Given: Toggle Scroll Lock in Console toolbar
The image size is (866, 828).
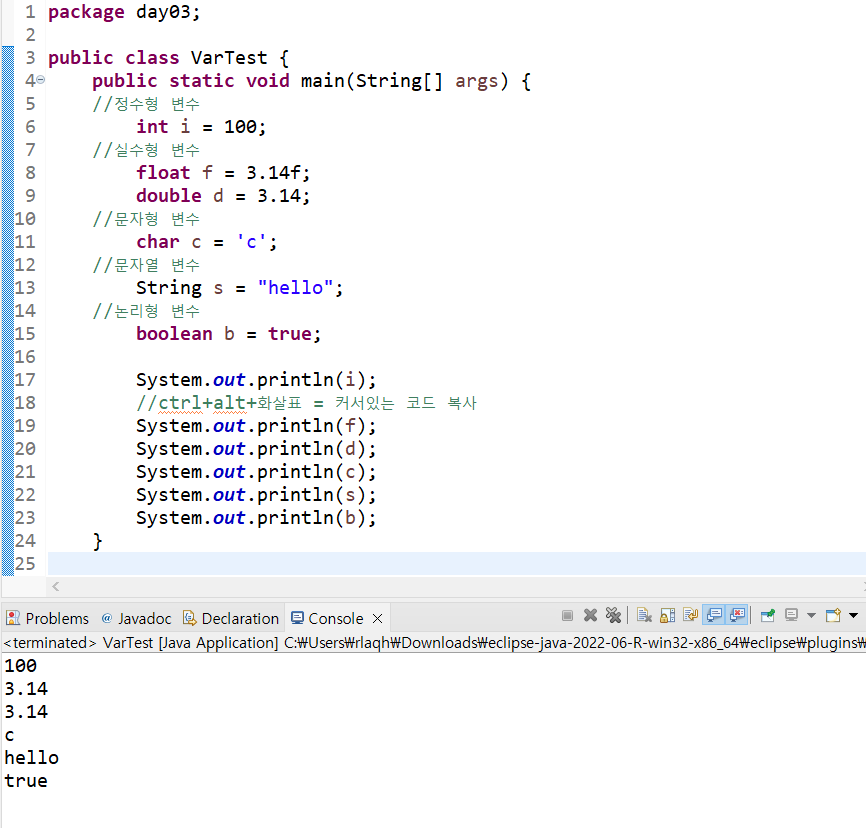Looking at the screenshot, I should click(x=667, y=615).
